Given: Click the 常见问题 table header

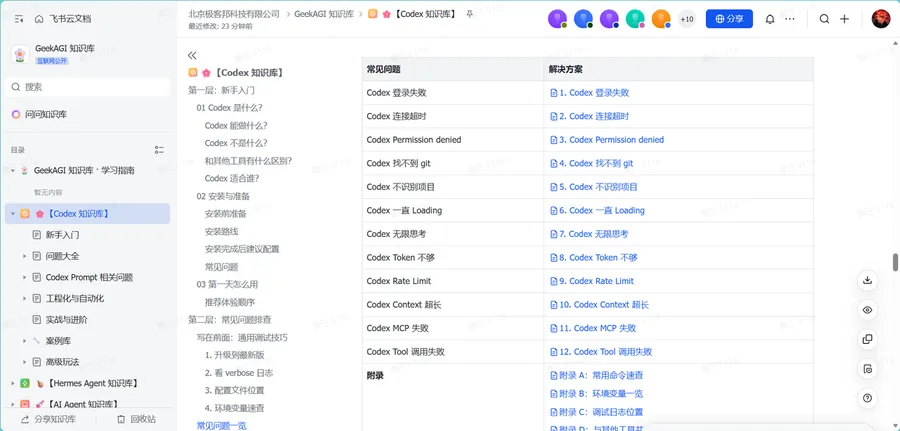Looking at the screenshot, I should tap(453, 69).
